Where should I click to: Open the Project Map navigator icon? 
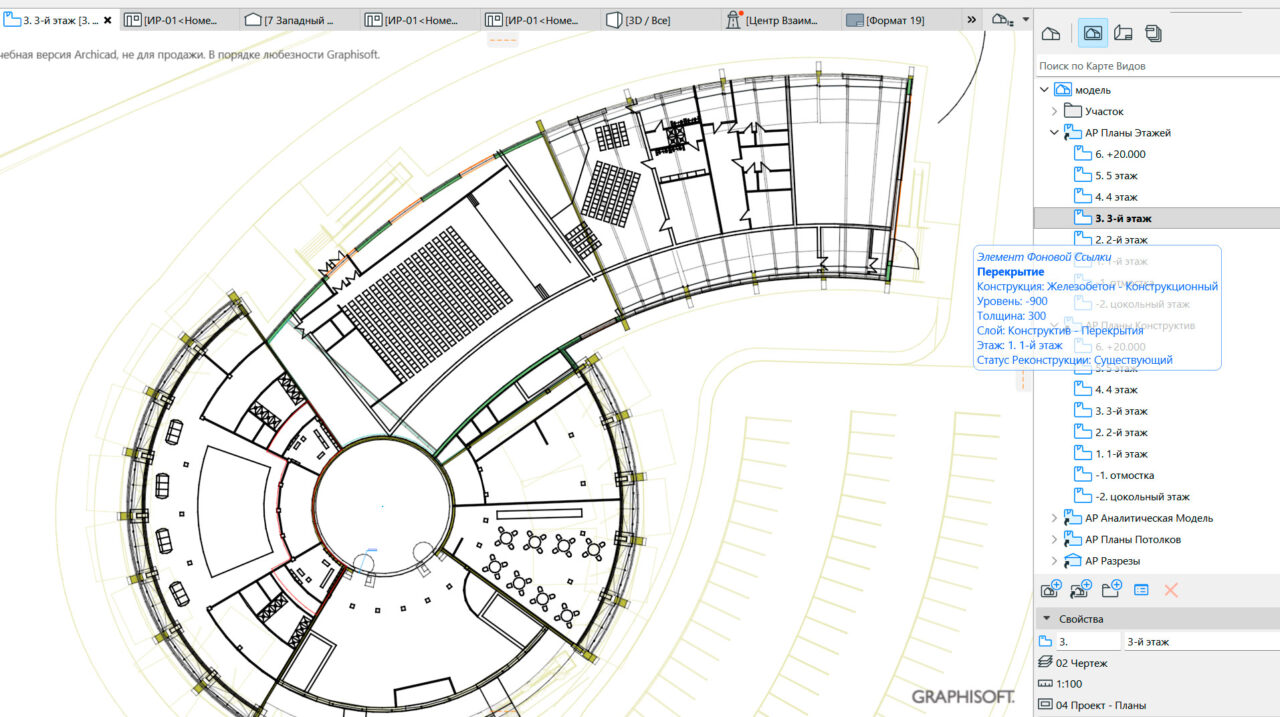click(1050, 34)
